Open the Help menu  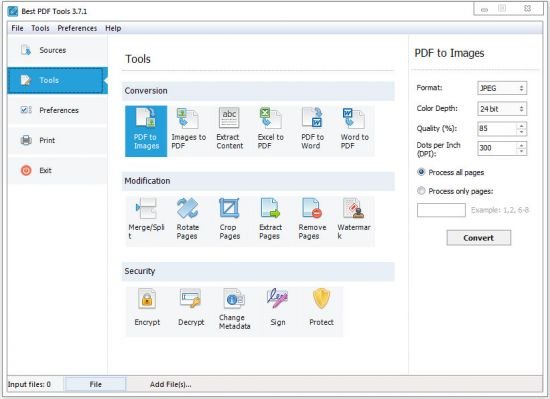coord(113,28)
